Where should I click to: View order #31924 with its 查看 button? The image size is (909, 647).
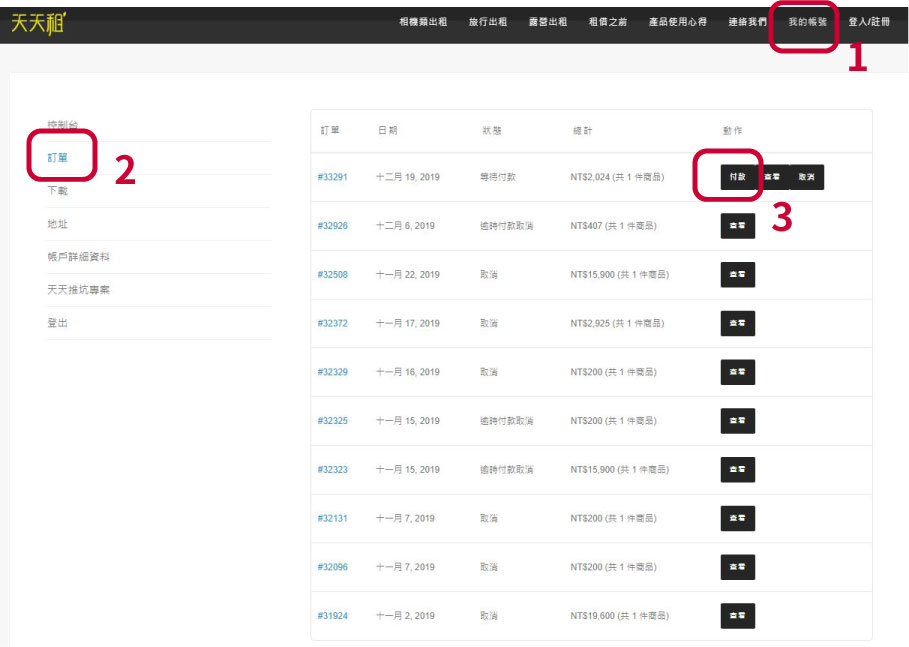[x=737, y=615]
